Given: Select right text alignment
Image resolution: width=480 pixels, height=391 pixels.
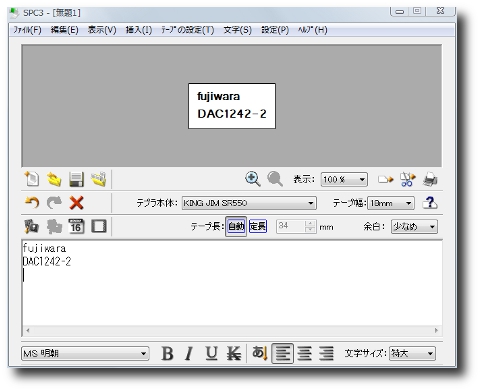Looking at the screenshot, I should click(326, 353).
